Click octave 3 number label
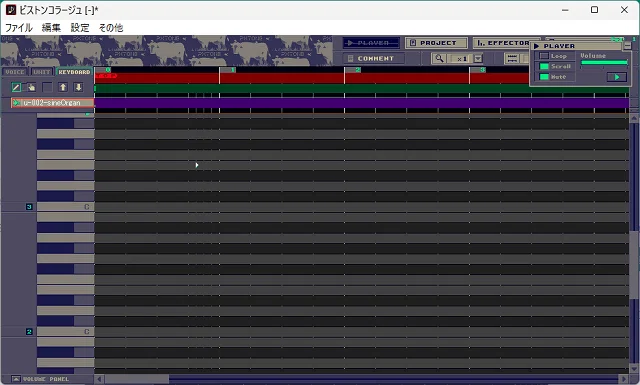 [x=29, y=207]
